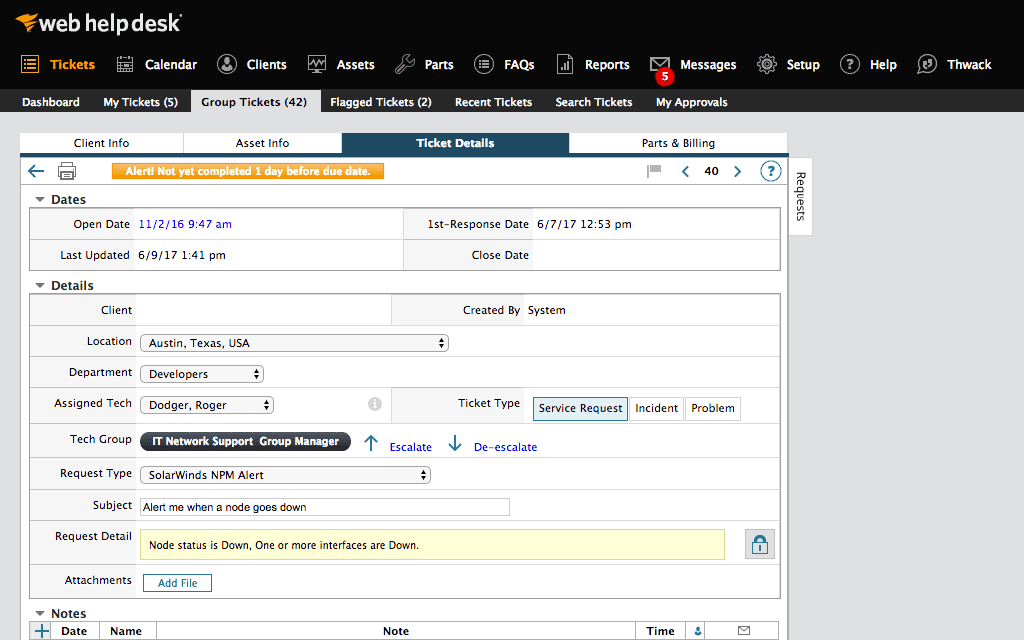1024x640 pixels.
Task: Open the Department dropdown showing Developers
Action: pyautogui.click(x=202, y=374)
